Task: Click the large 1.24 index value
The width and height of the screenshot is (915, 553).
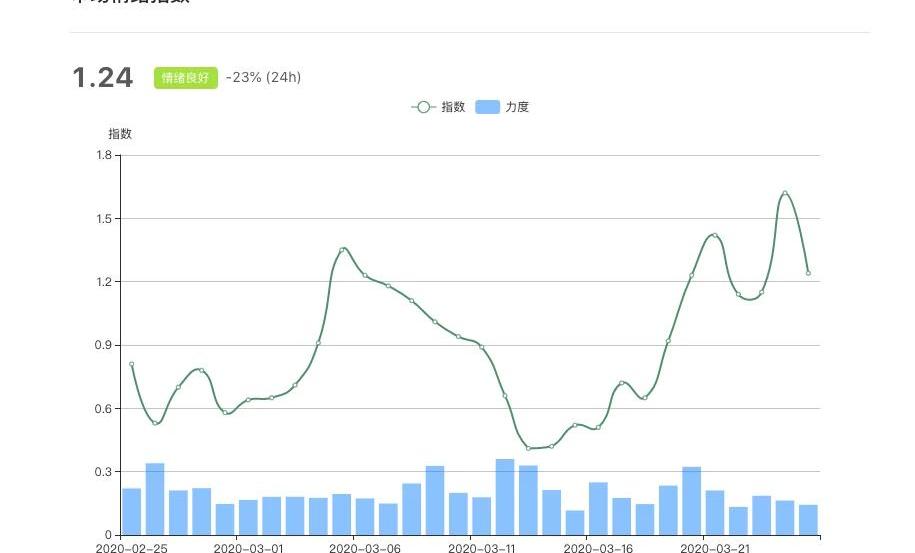Action: (x=102, y=78)
